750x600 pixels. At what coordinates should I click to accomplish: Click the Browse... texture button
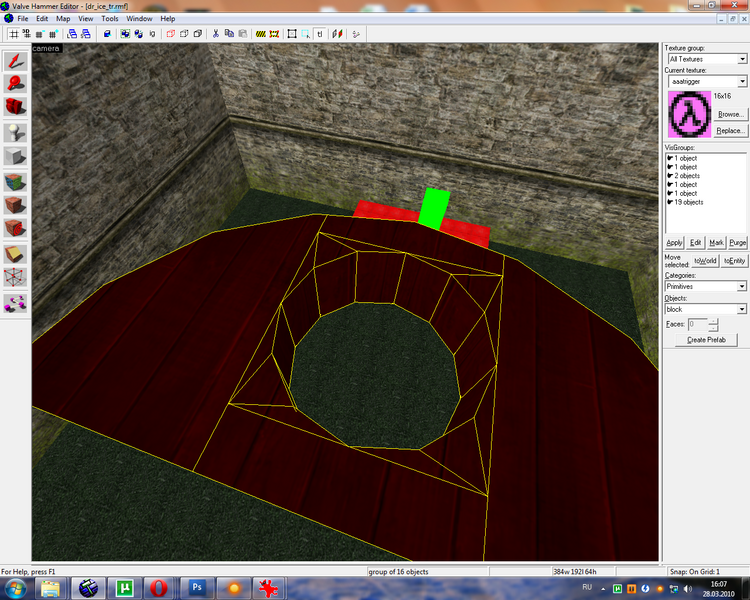coord(730,114)
